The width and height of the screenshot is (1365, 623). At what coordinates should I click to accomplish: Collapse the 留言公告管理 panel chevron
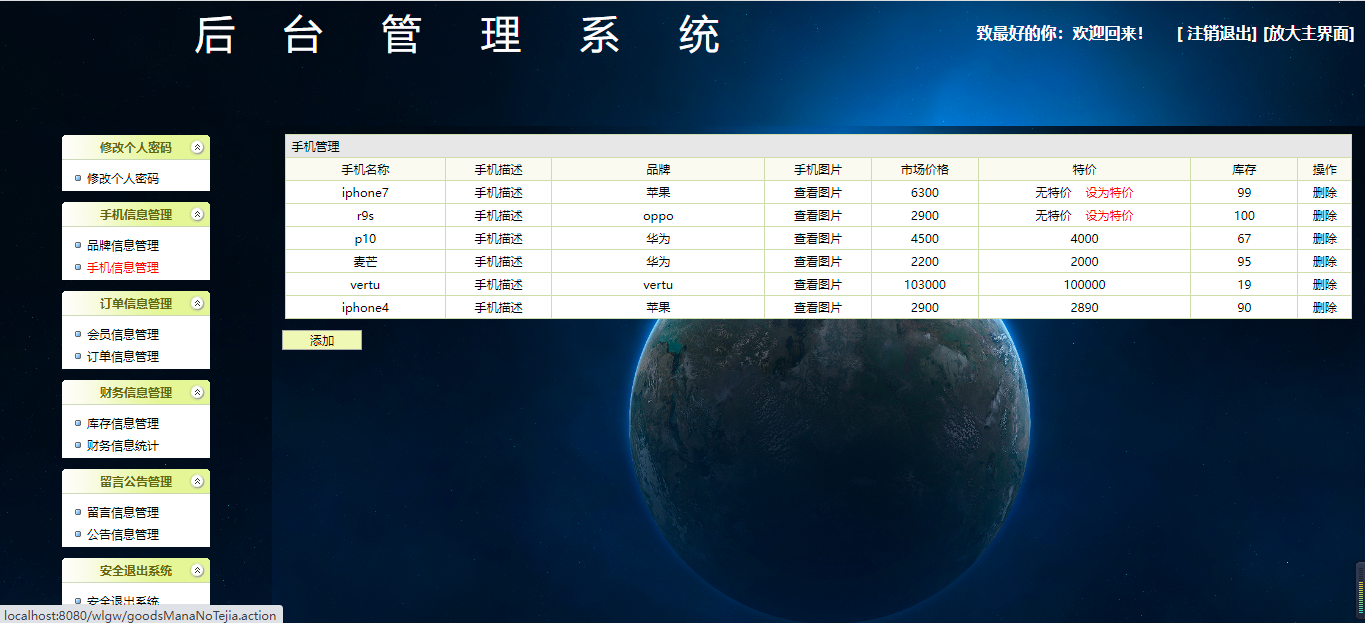197,481
